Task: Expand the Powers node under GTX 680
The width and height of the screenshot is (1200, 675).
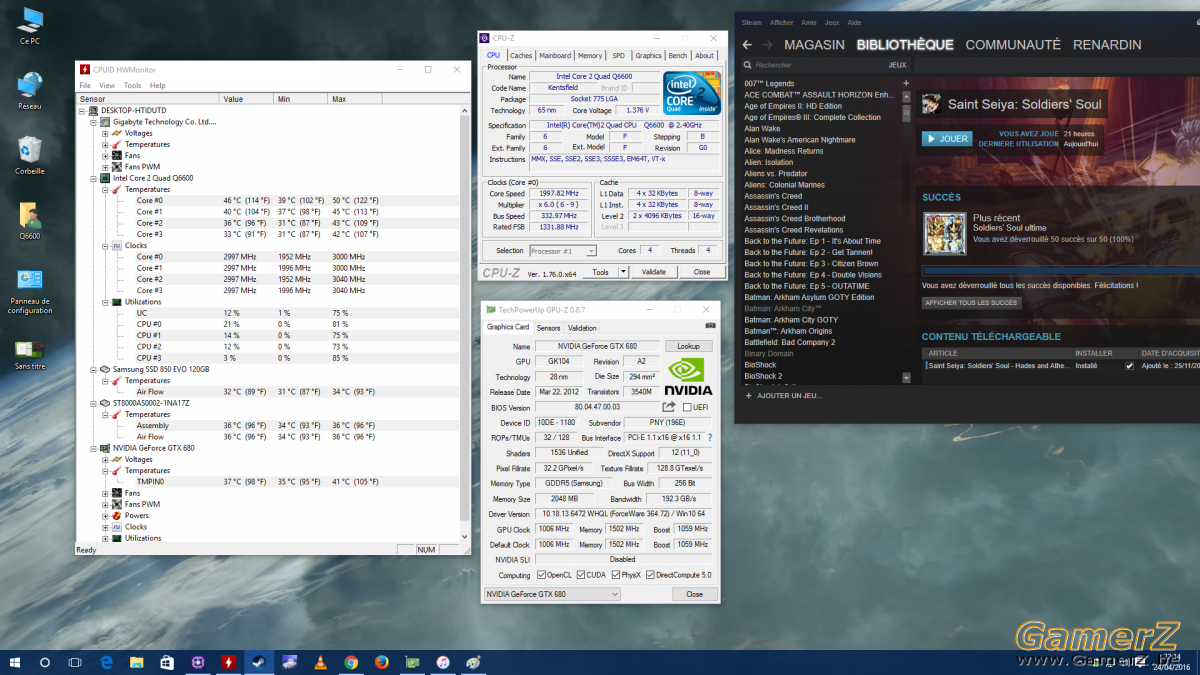Action: (105, 515)
